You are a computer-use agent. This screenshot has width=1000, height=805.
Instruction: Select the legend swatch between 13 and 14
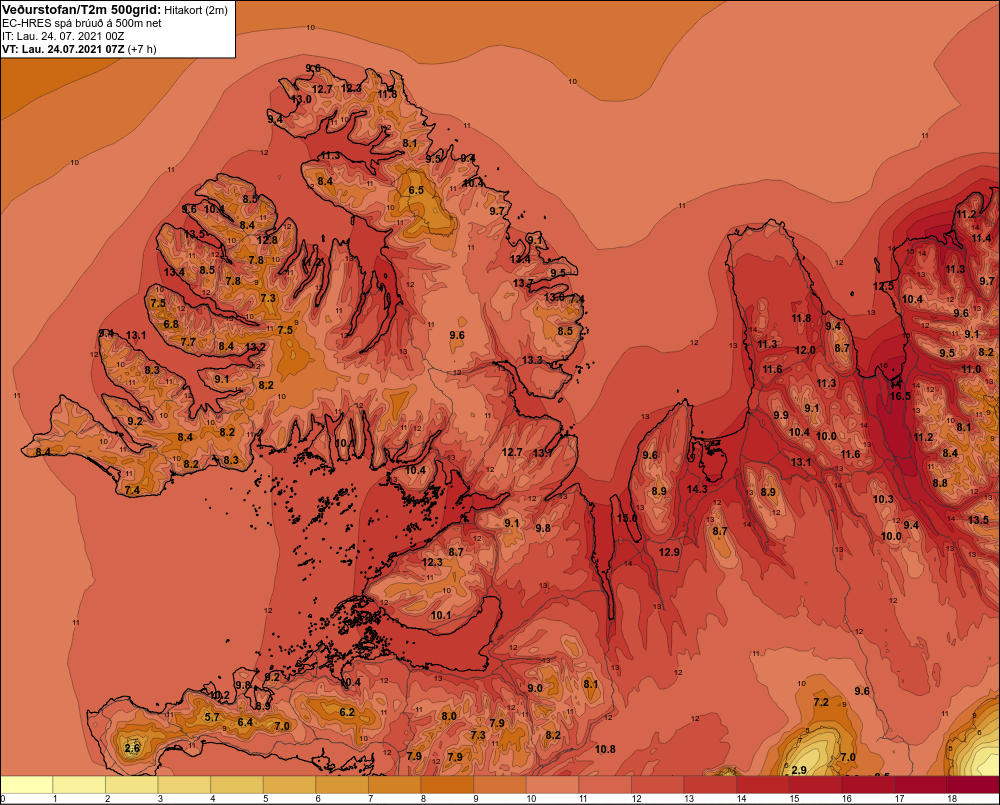[x=710, y=784]
